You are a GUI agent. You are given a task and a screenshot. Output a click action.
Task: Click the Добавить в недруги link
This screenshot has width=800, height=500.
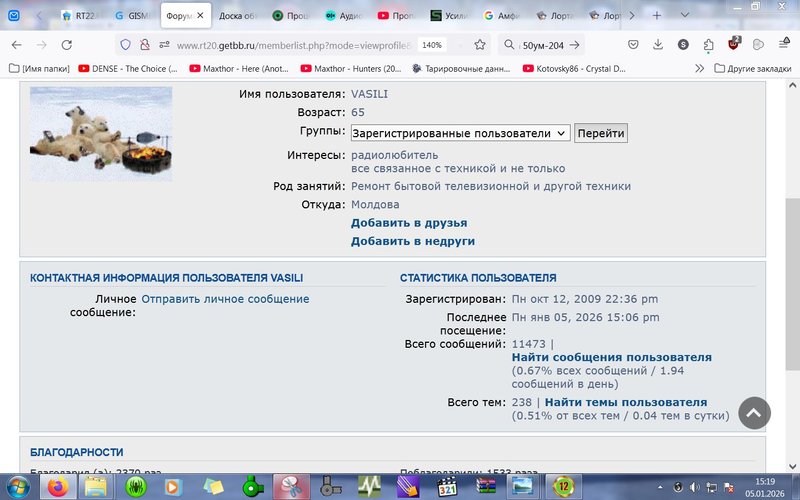(x=412, y=241)
